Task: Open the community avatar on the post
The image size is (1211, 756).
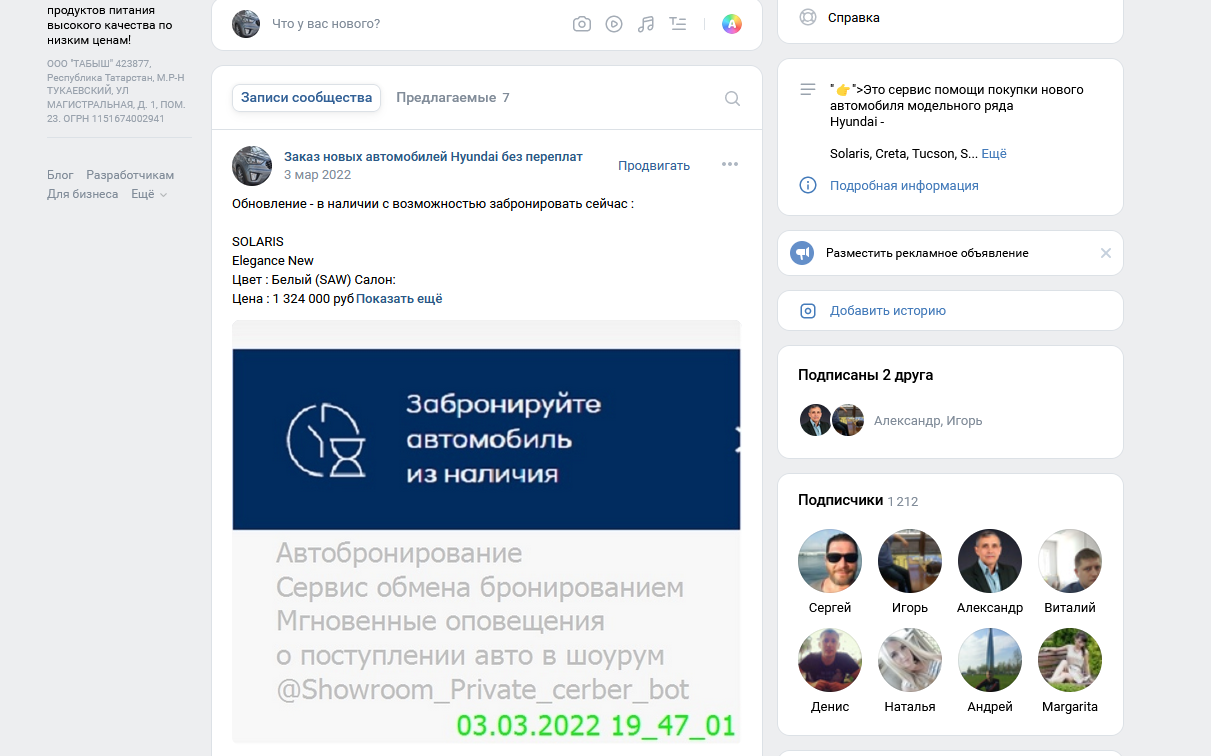Action: [252, 165]
